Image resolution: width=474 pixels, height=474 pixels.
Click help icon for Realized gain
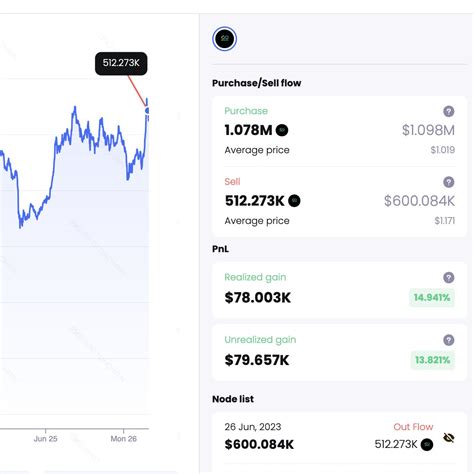coord(449,277)
